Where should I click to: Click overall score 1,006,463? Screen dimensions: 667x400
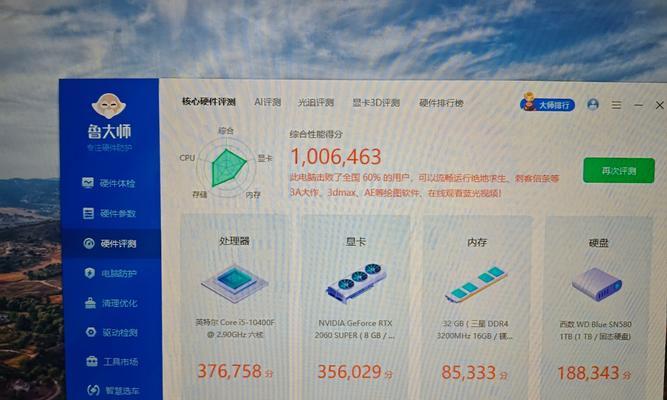coord(336,157)
